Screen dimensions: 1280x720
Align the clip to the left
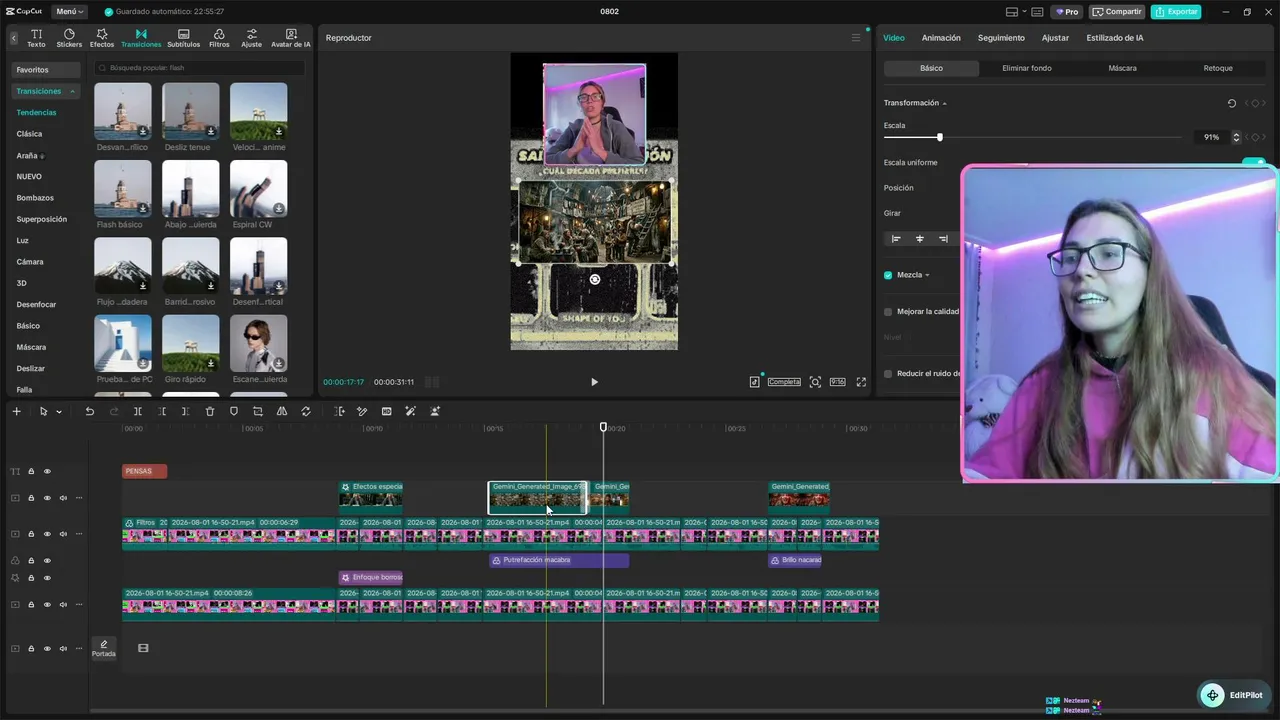point(896,239)
